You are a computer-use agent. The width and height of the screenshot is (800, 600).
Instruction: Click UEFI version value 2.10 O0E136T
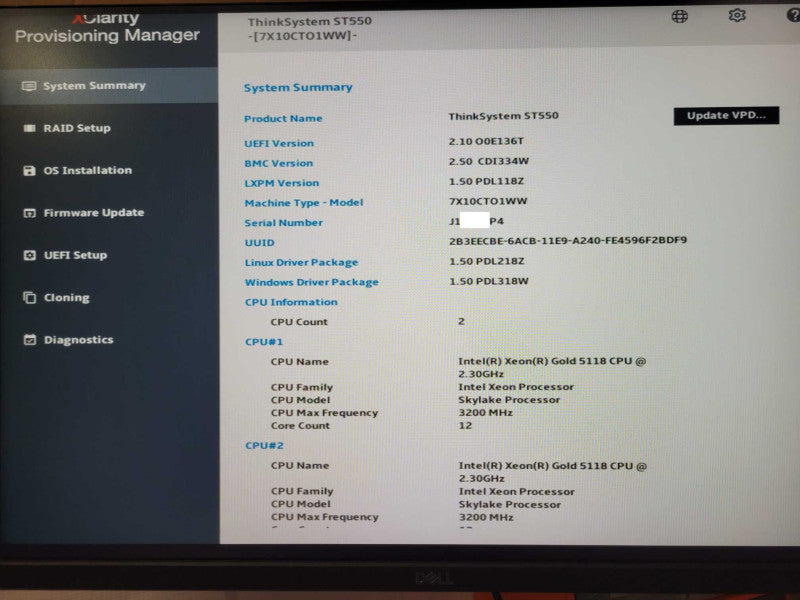click(486, 141)
